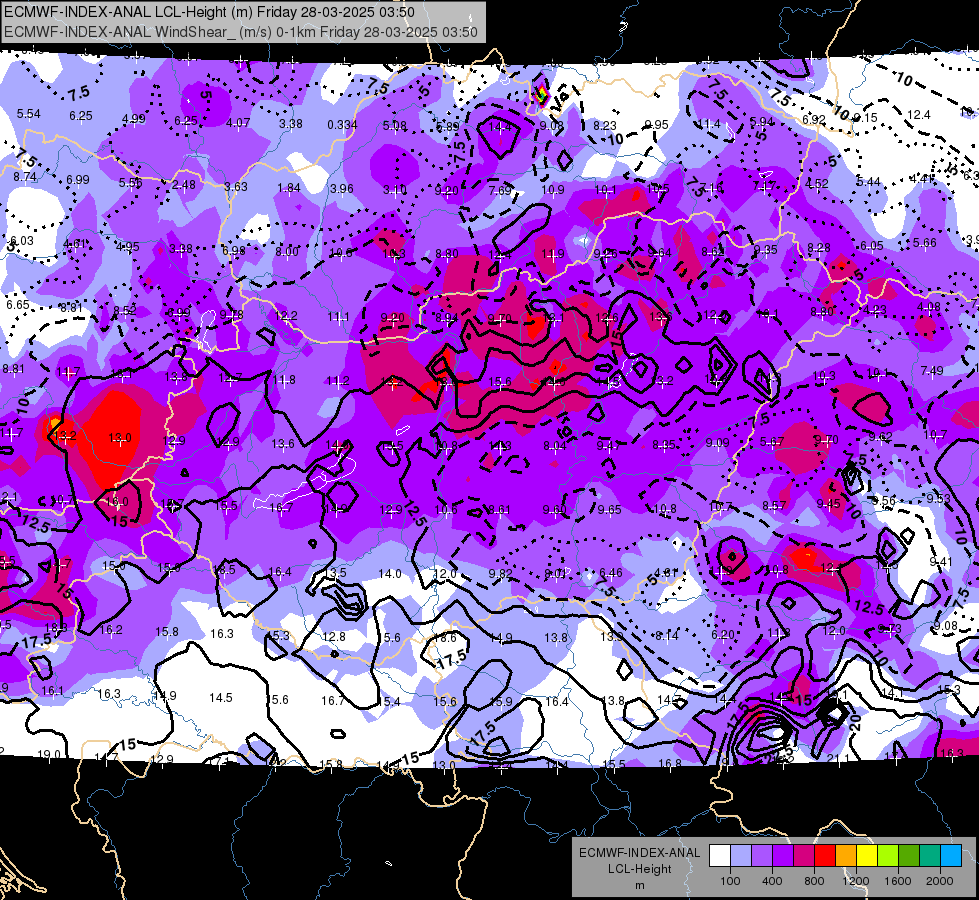Image resolution: width=979 pixels, height=900 pixels.
Task: Click the white legend swatch below 100
Action: tap(720, 856)
